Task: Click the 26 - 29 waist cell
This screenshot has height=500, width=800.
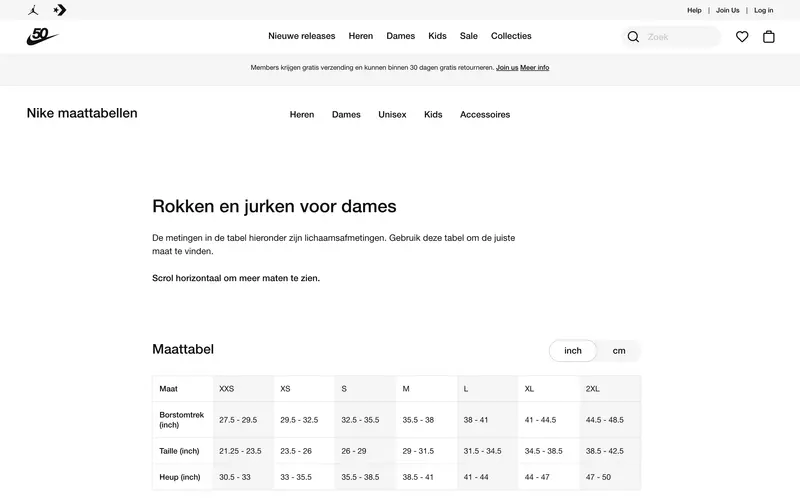Action: pos(365,451)
